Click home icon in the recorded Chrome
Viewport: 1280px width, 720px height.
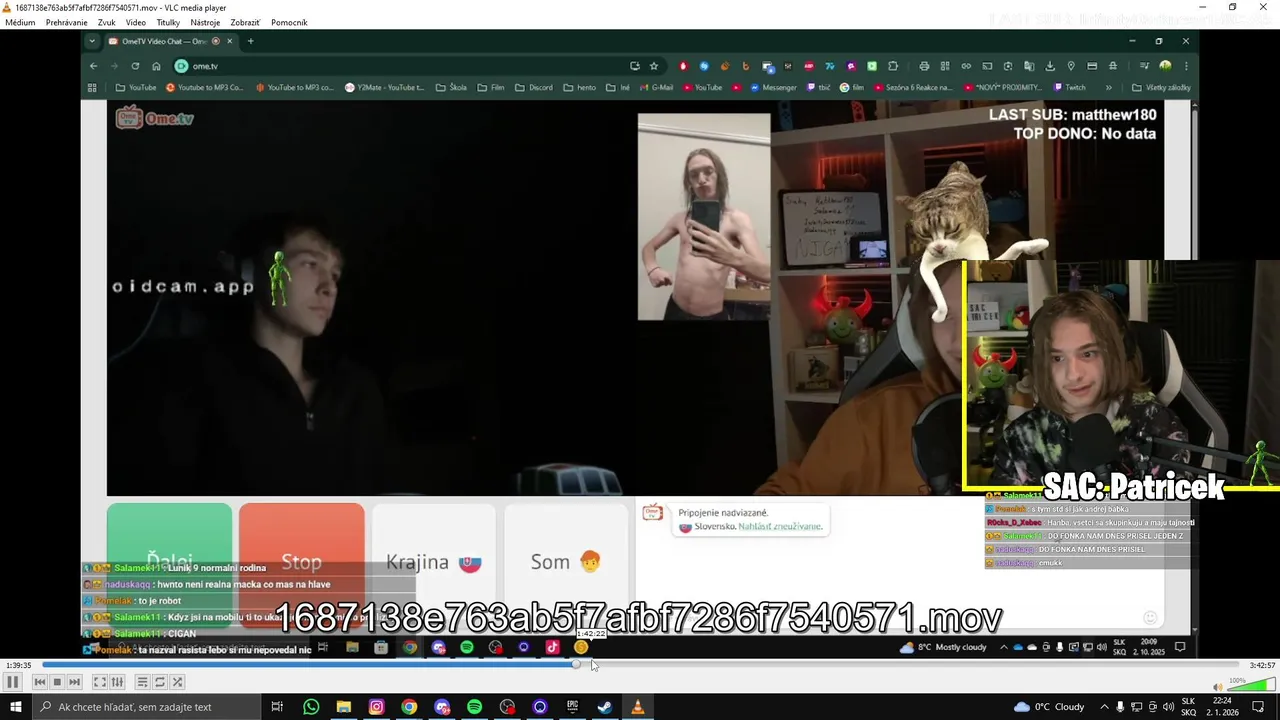[156, 66]
